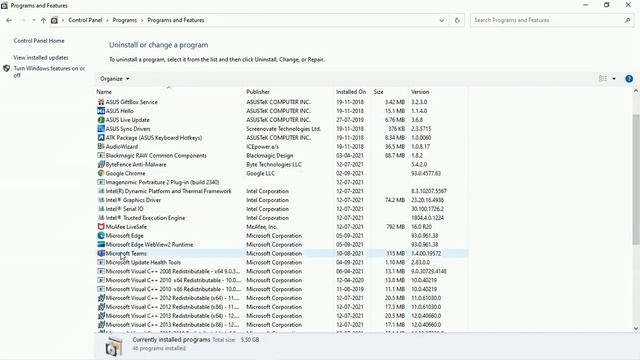The width and height of the screenshot is (640, 360).
Task: Click the Microsoft Update Health Tools icon
Action: pyautogui.click(x=101, y=262)
